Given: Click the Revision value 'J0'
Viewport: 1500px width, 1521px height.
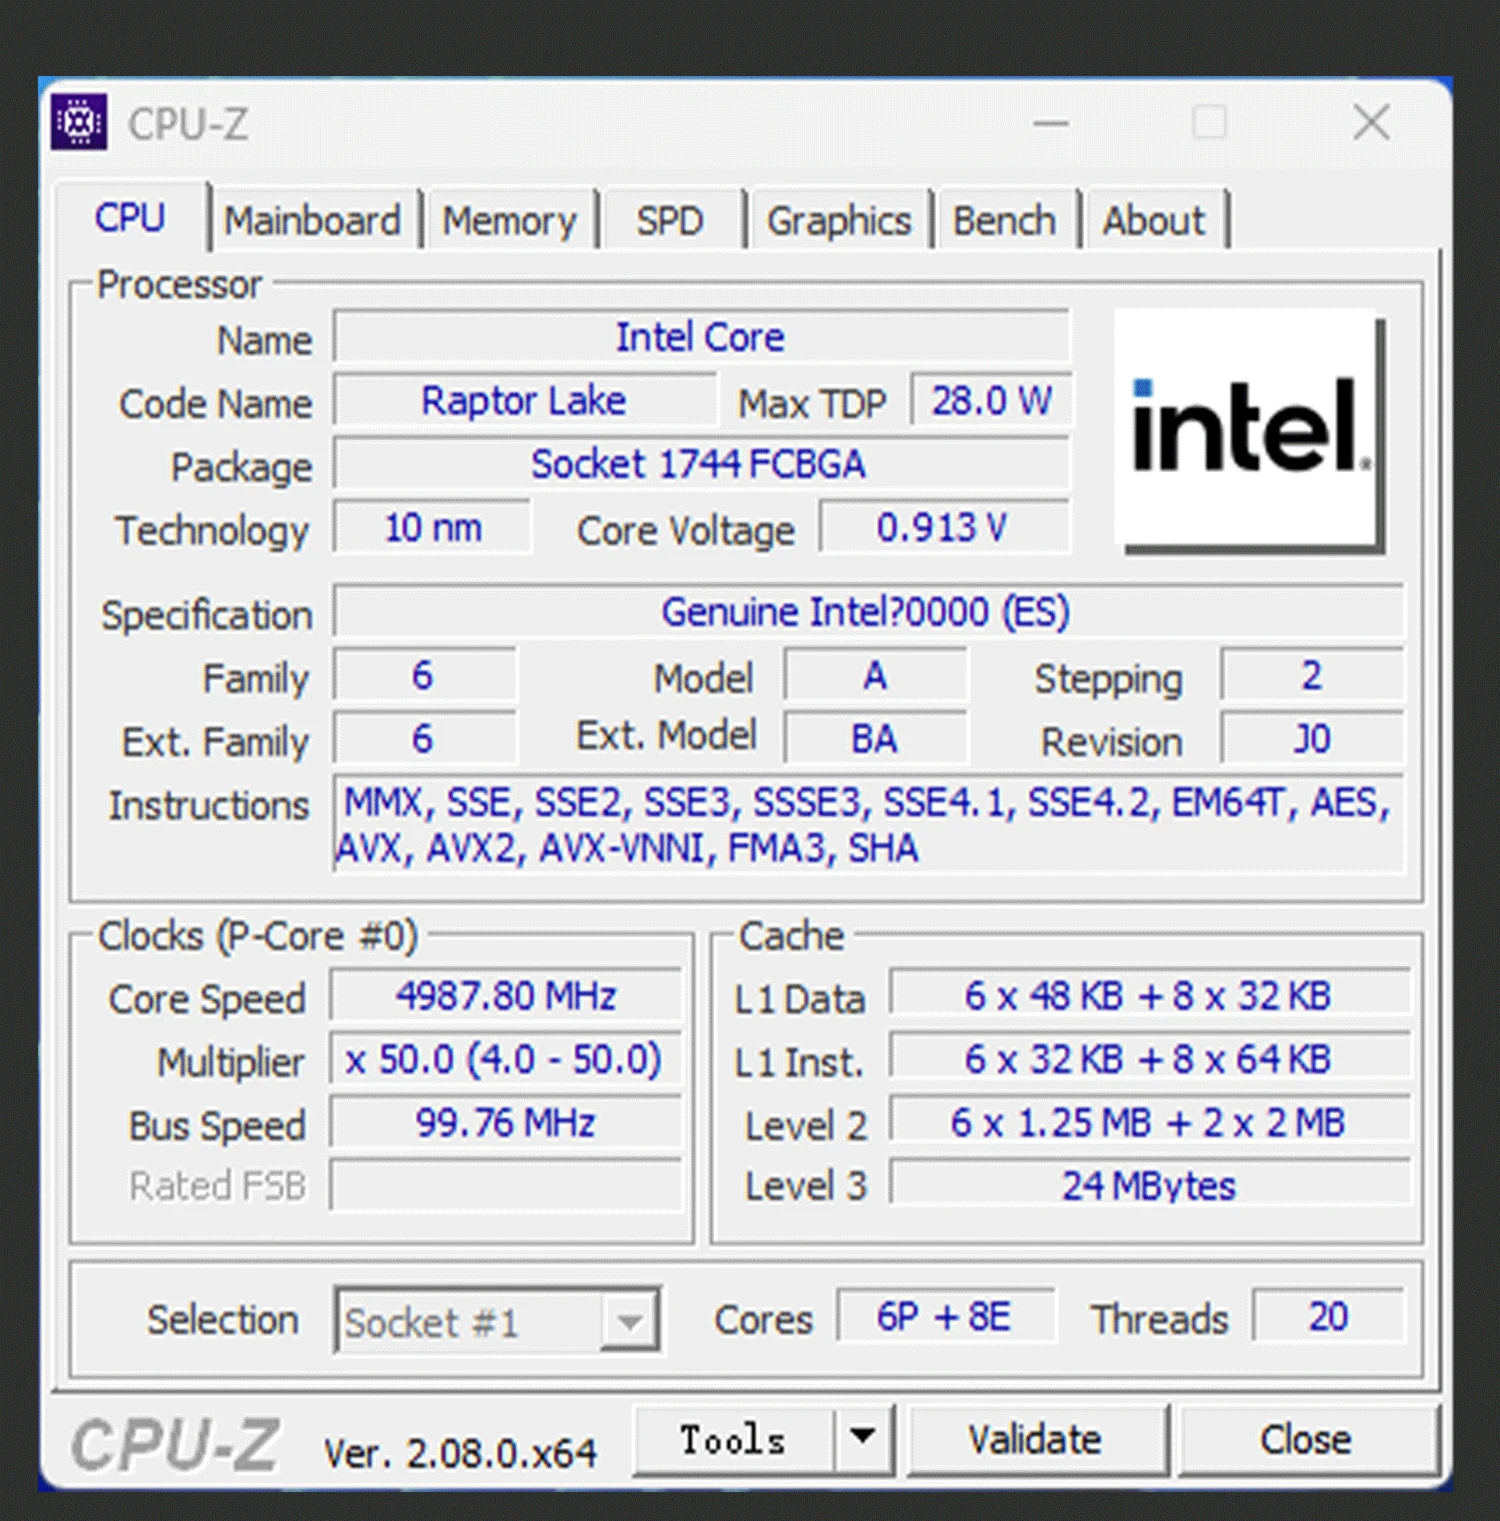Looking at the screenshot, I should (x=1311, y=738).
